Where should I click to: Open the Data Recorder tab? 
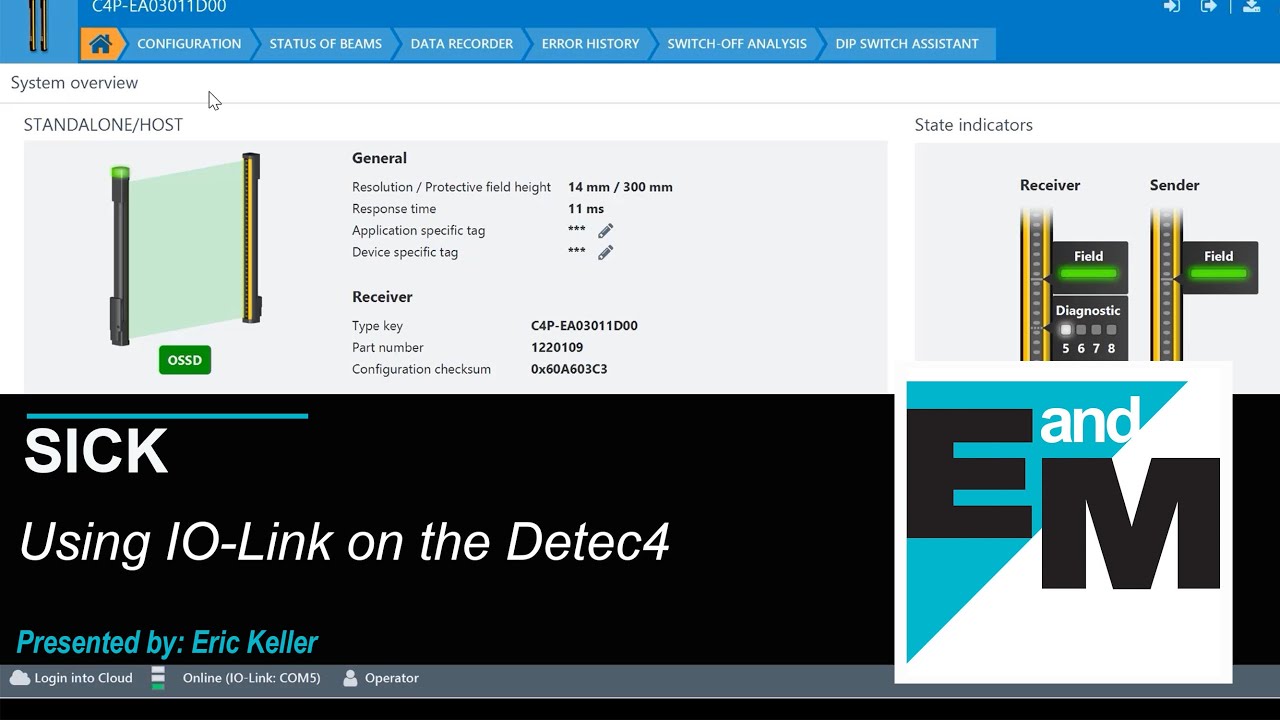[x=461, y=44]
